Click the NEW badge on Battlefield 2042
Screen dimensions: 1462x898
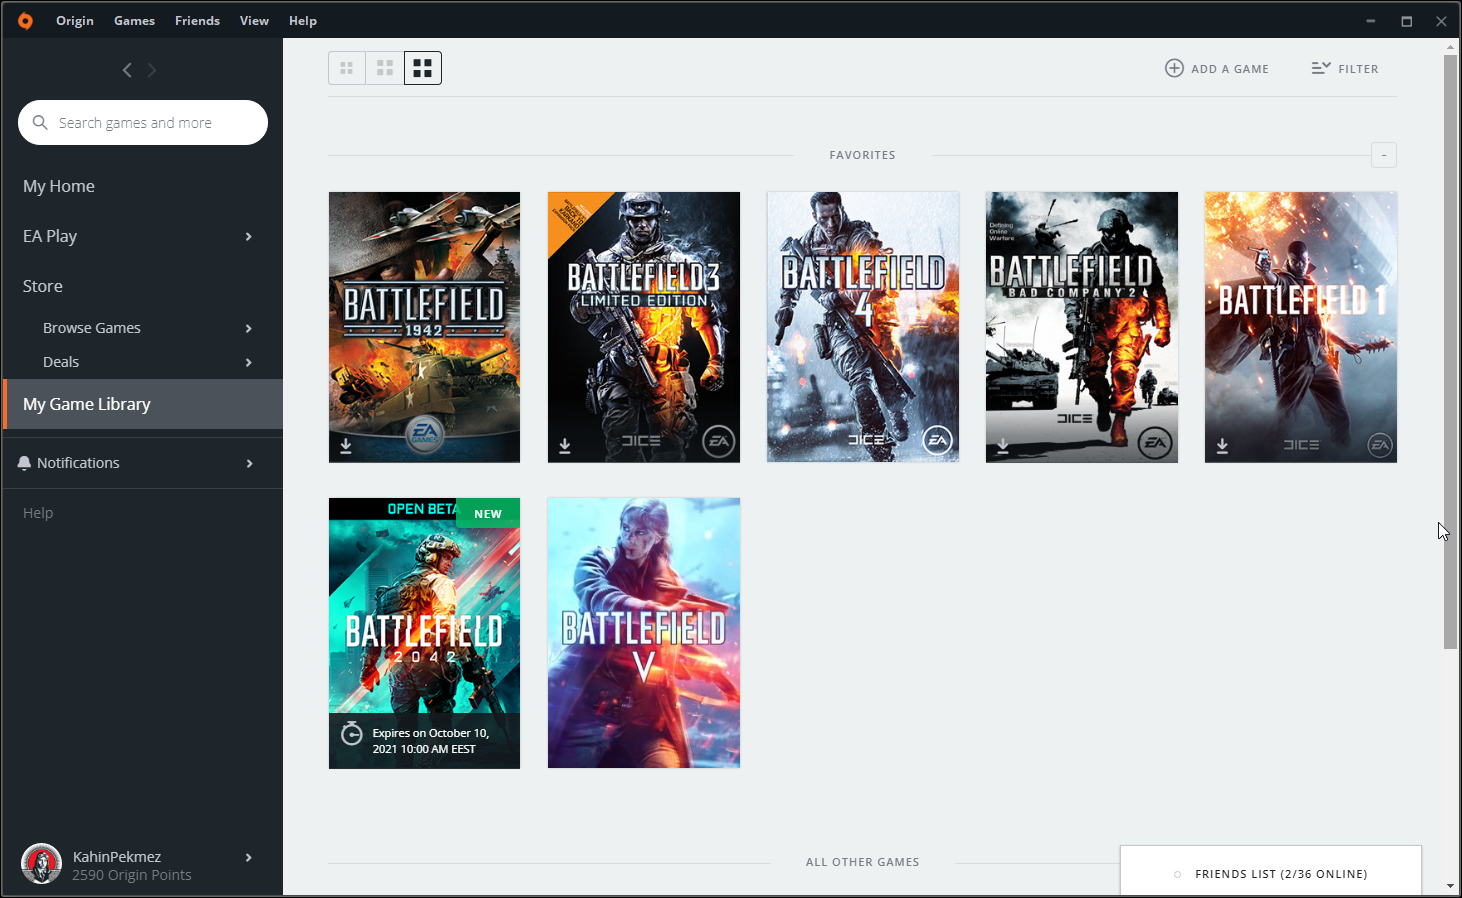pyautogui.click(x=488, y=513)
